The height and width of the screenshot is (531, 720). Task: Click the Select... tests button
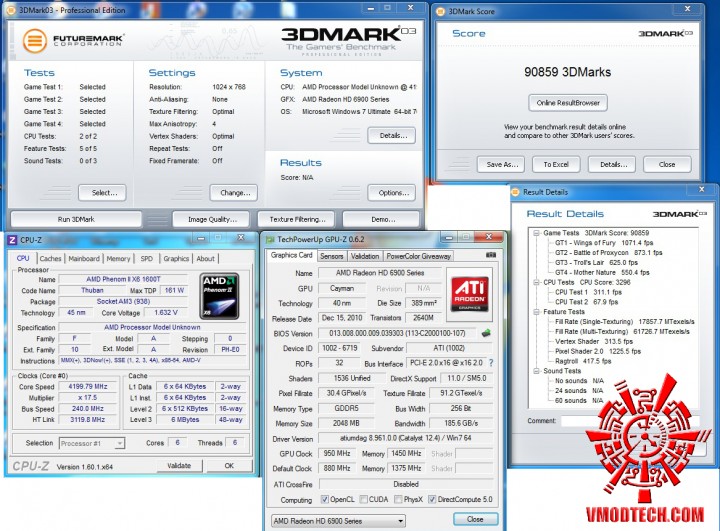[102, 193]
